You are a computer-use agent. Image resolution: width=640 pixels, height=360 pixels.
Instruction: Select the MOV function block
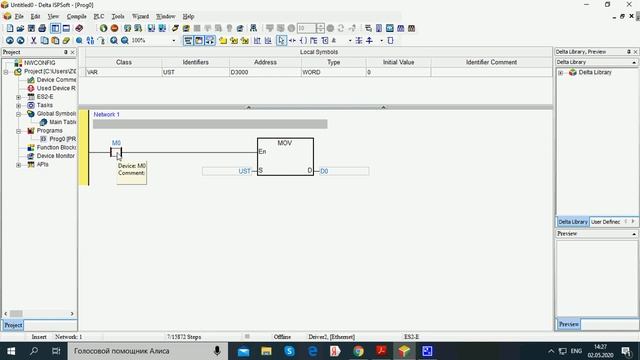(285, 157)
